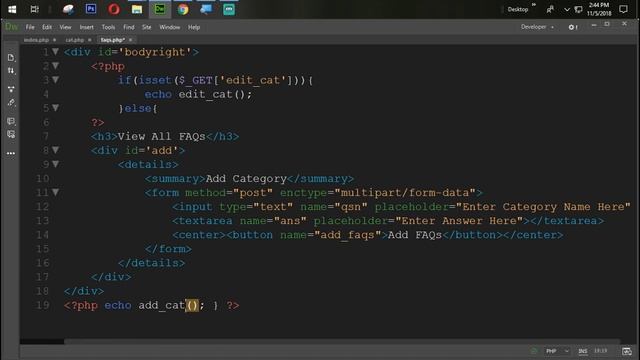
Task: Click the File Management arrows icon
Action: coord(11,71)
